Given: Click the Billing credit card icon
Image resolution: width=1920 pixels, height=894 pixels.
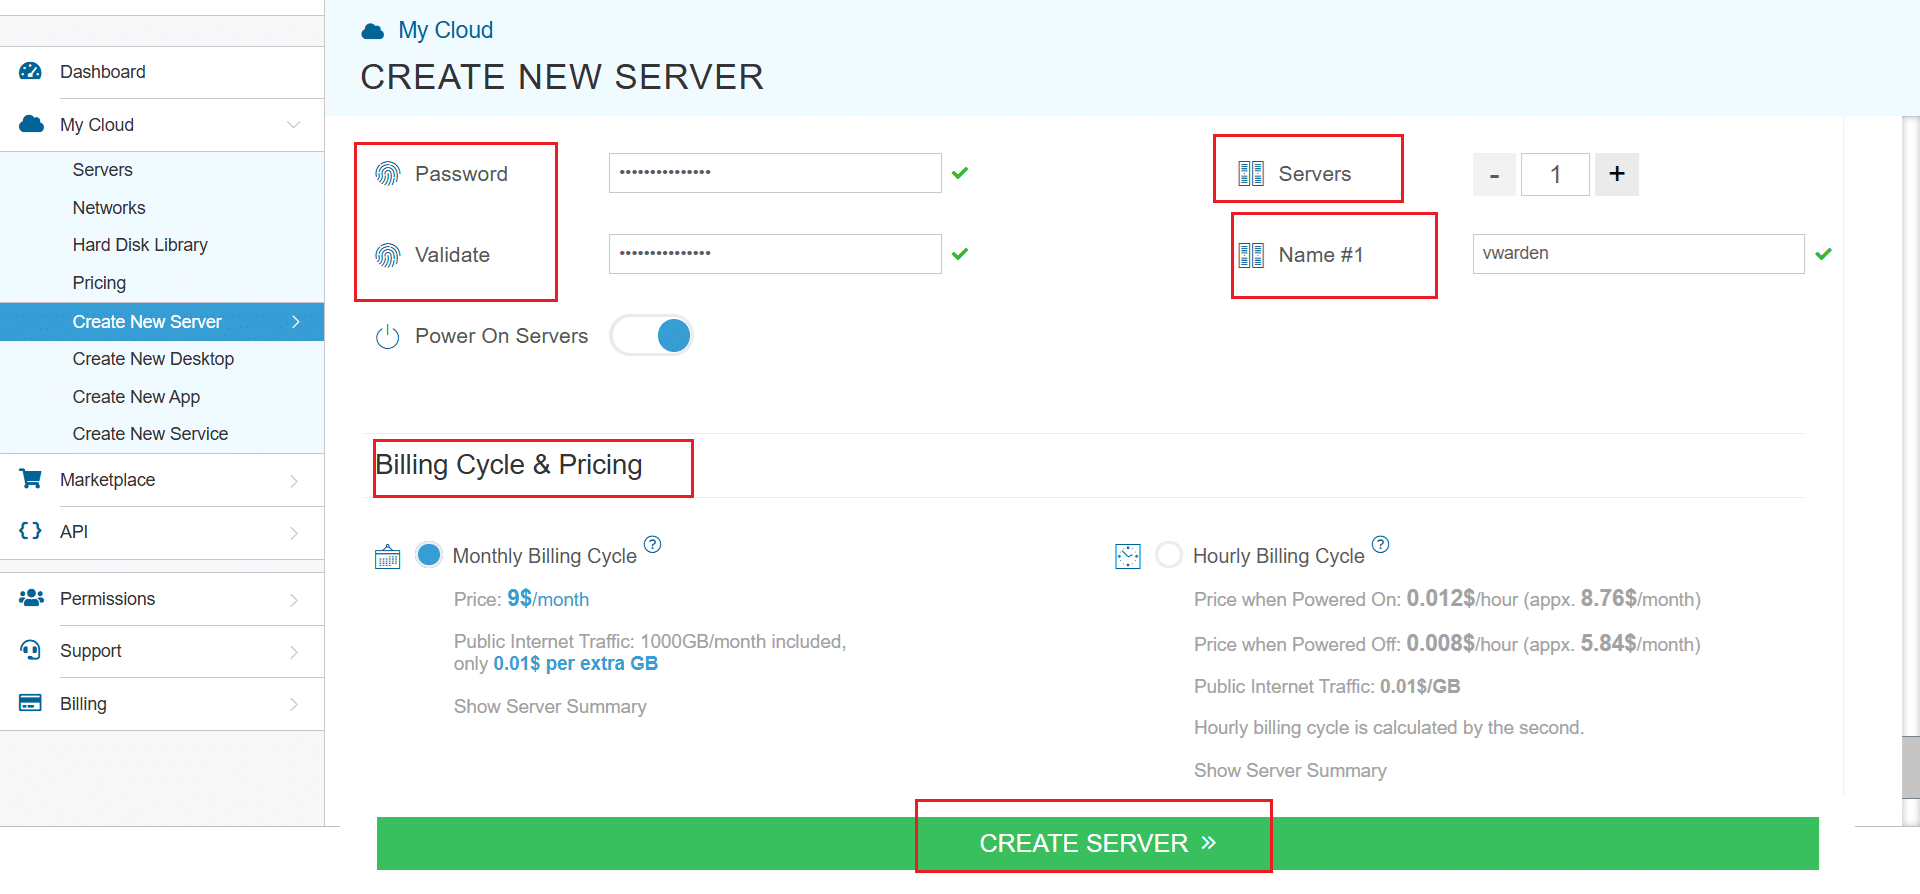Looking at the screenshot, I should click(31, 703).
